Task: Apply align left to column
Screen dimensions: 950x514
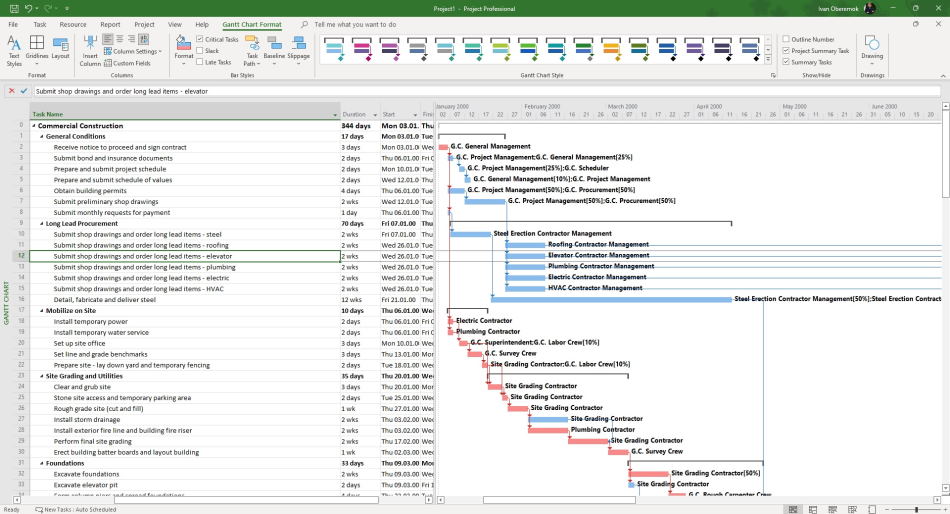Action: pos(108,39)
